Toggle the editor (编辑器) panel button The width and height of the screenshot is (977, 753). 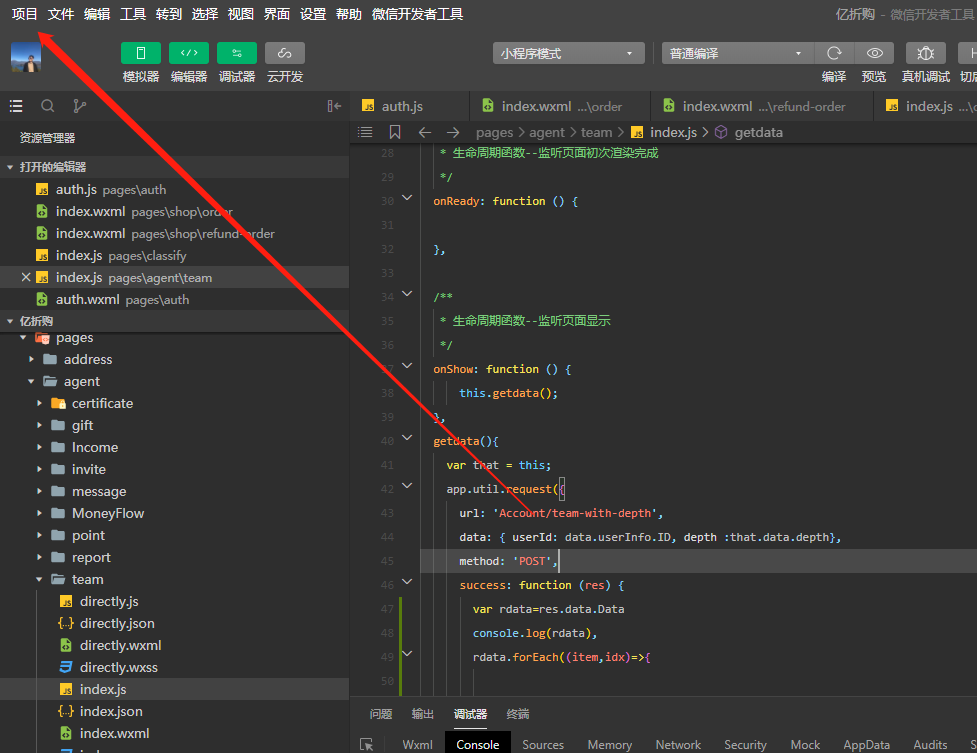pyautogui.click(x=189, y=53)
